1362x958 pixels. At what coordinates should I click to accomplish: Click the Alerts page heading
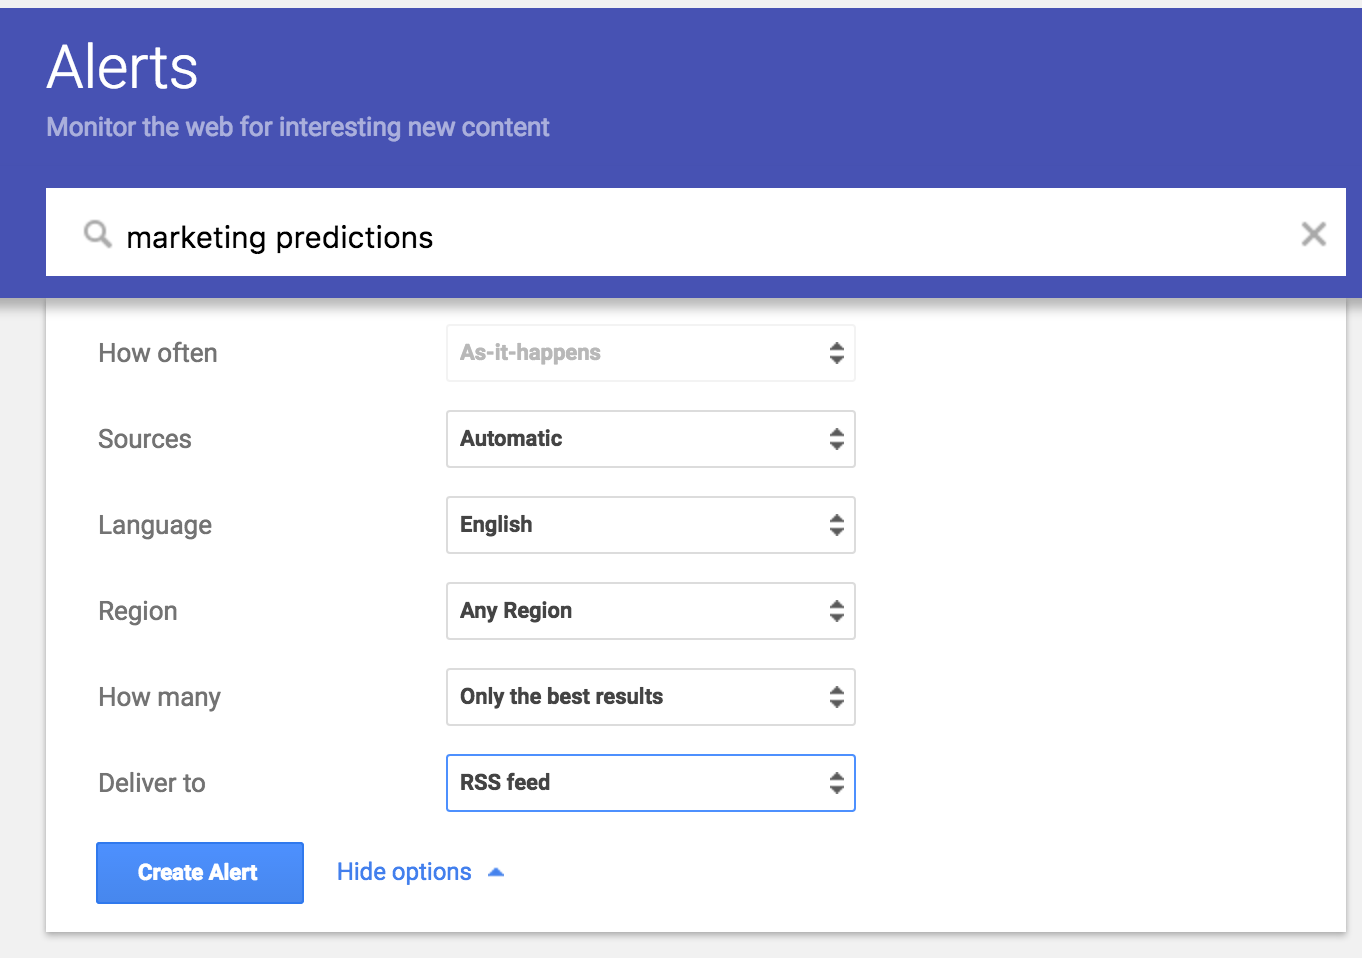pyautogui.click(x=122, y=68)
